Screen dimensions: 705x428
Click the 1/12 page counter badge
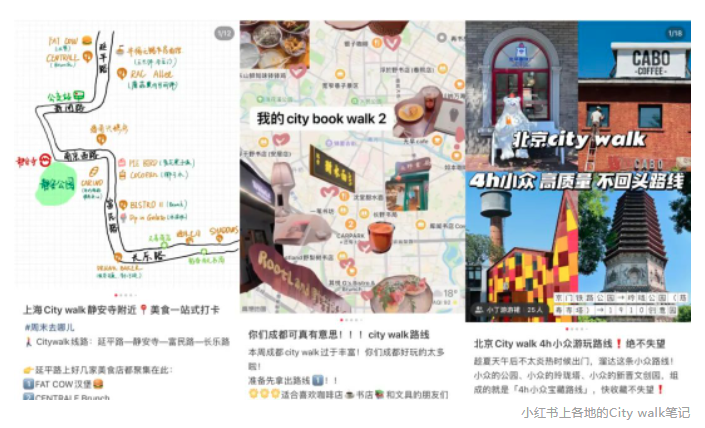tap(224, 33)
